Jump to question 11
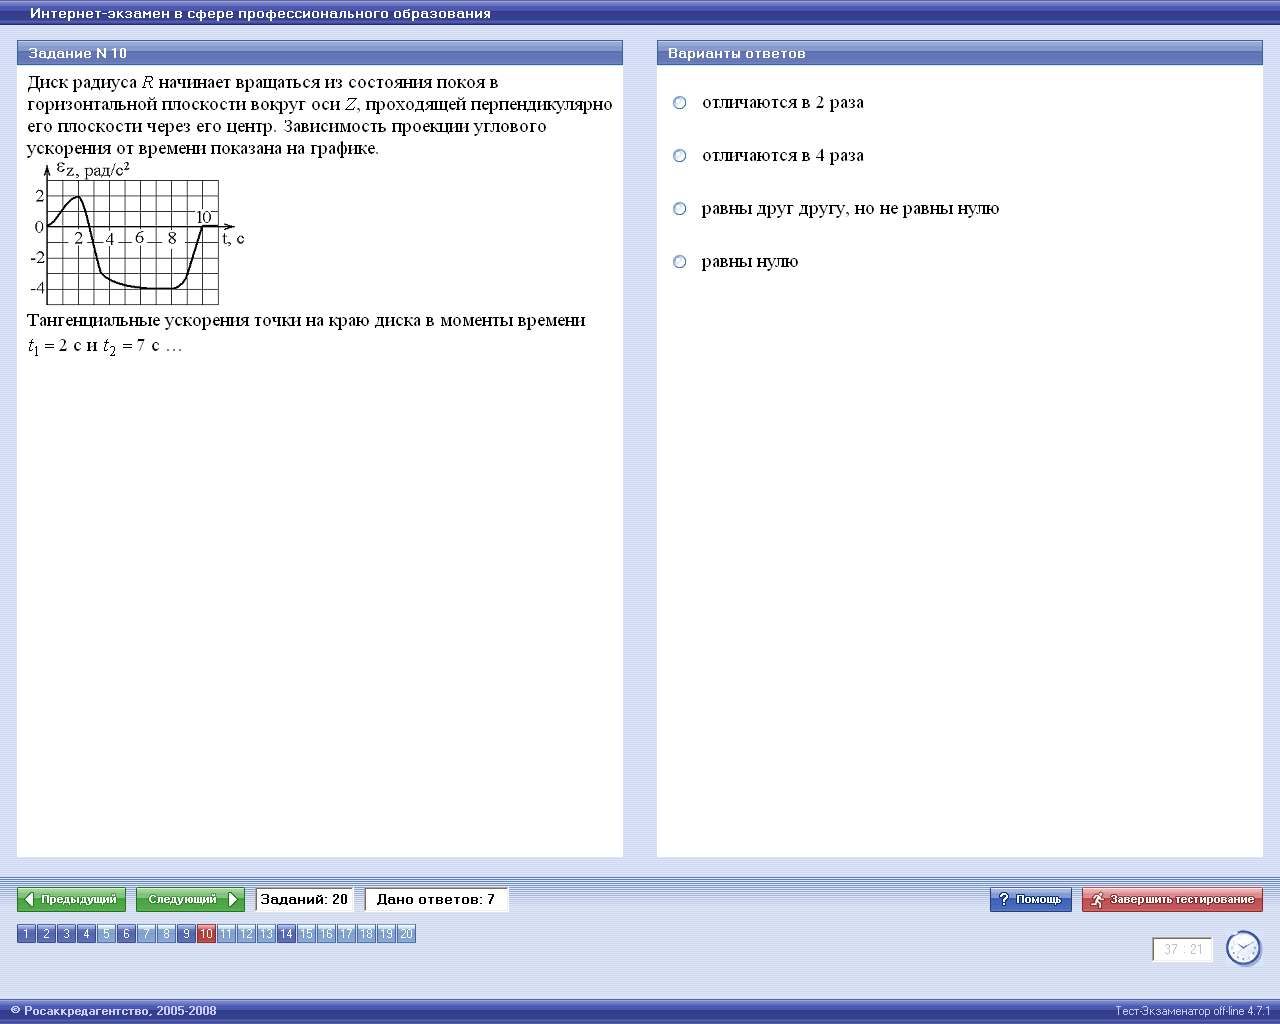This screenshot has width=1280, height=1024. pos(226,934)
